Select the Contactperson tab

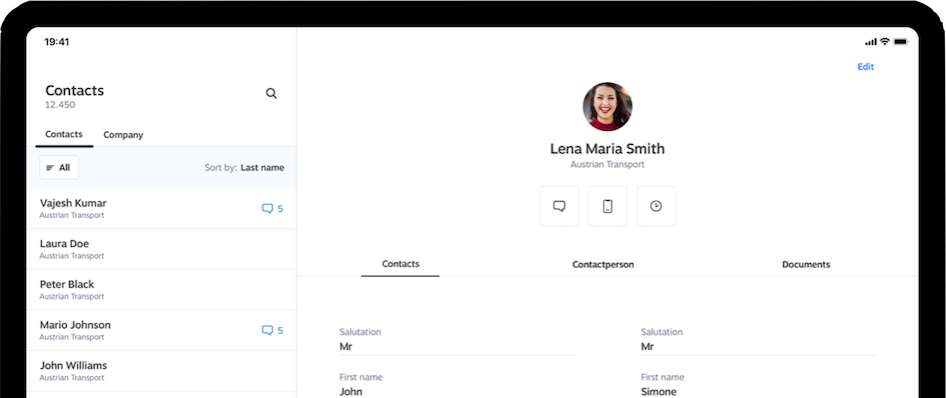click(x=603, y=265)
